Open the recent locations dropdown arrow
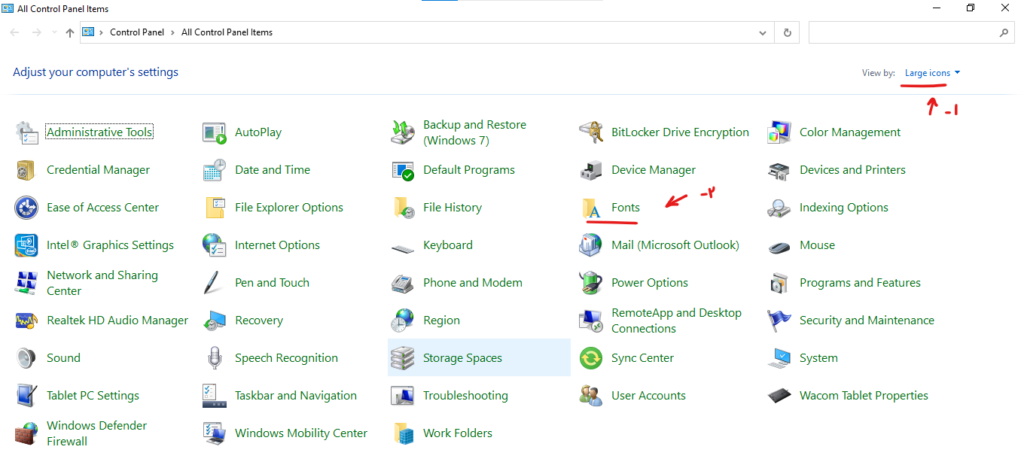 (55, 33)
